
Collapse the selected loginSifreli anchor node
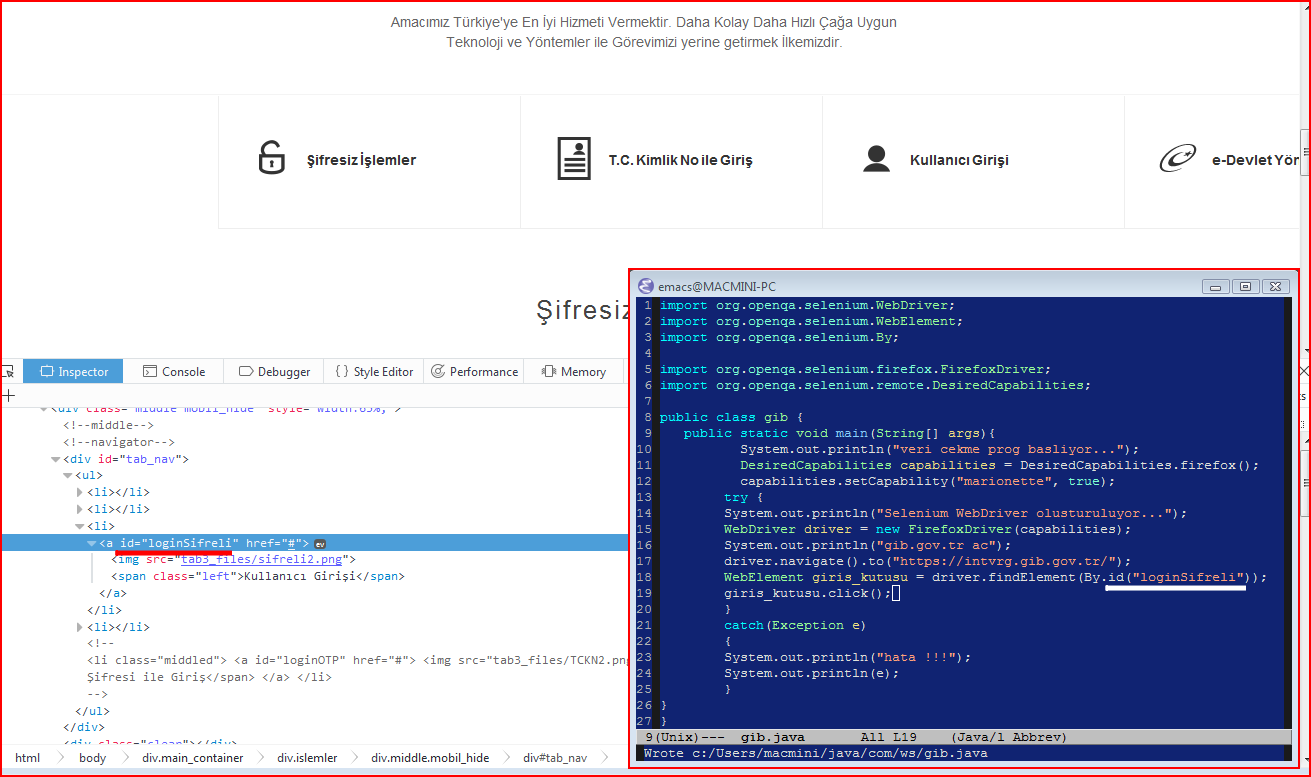[x=91, y=543]
